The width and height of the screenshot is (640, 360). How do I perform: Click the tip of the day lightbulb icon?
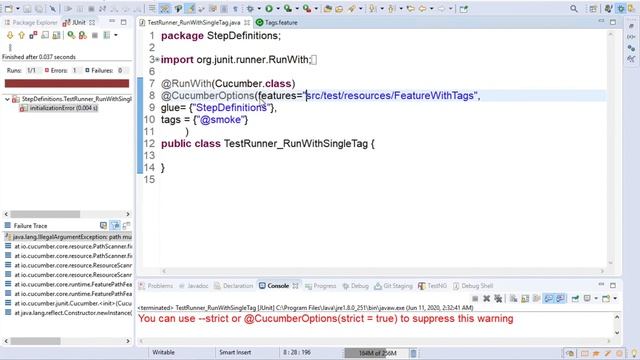click(x=633, y=353)
